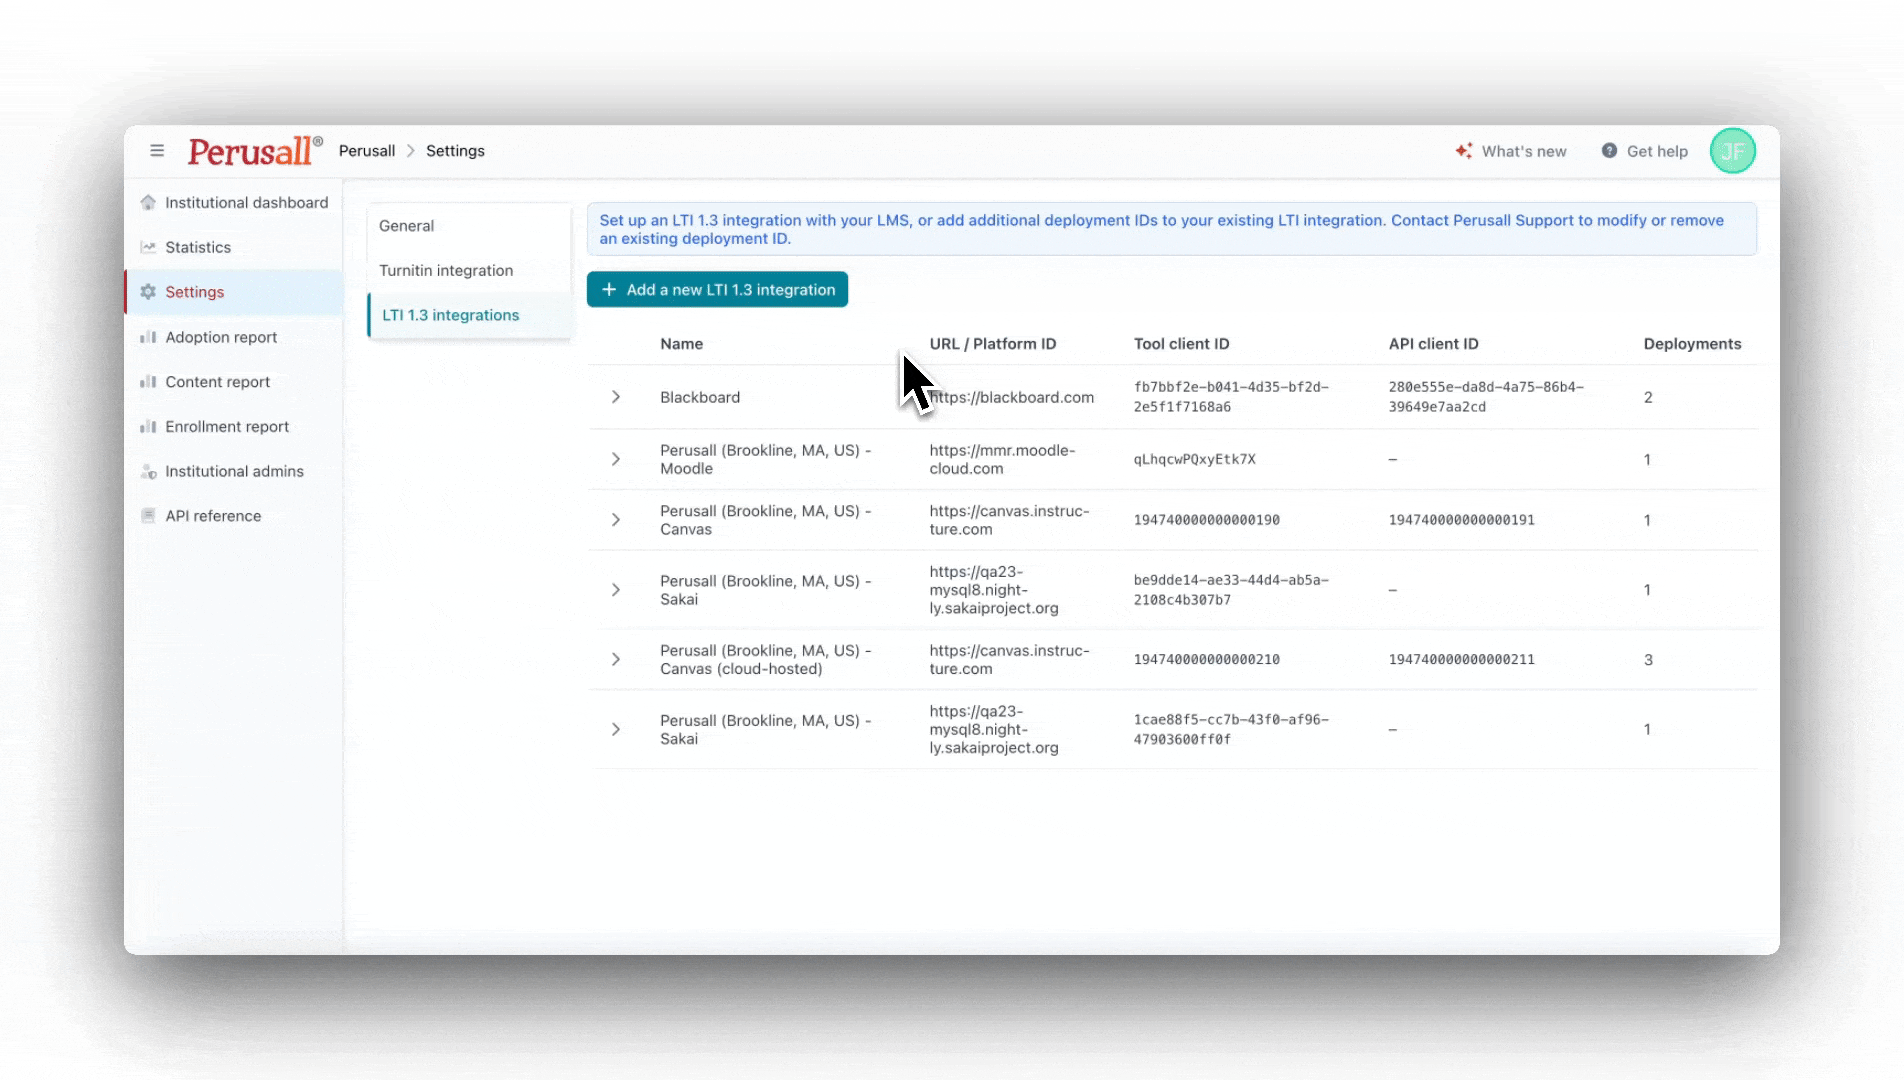
Task: Click the Blackboard name cell
Action: (700, 397)
